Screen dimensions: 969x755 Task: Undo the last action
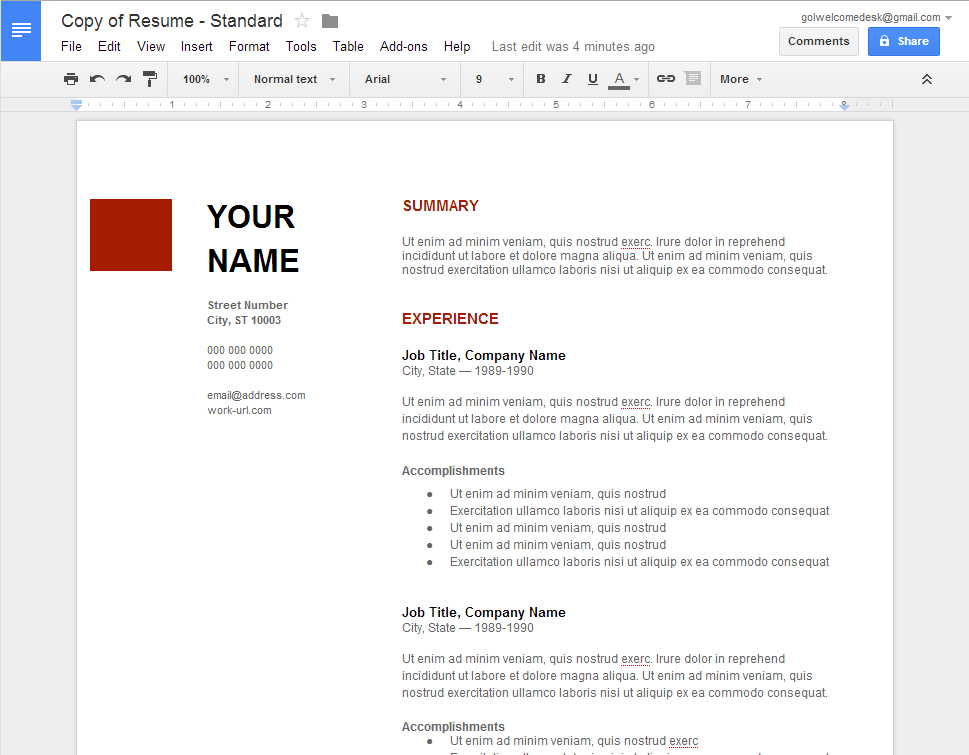click(x=97, y=79)
